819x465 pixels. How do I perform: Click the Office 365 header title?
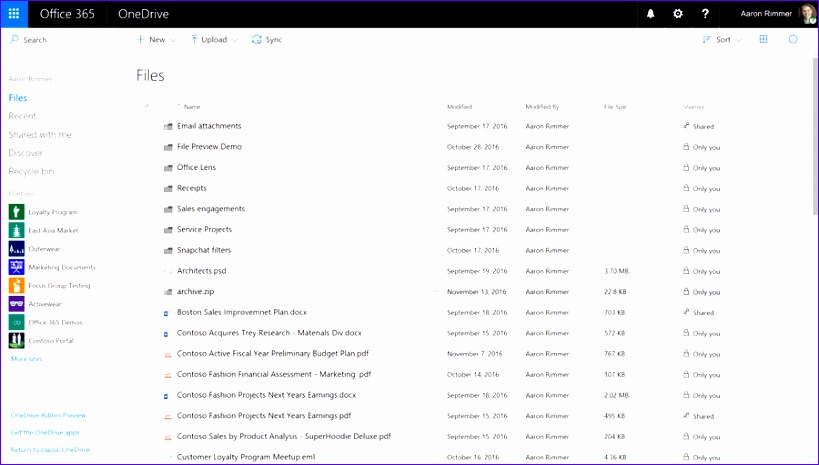click(x=67, y=14)
